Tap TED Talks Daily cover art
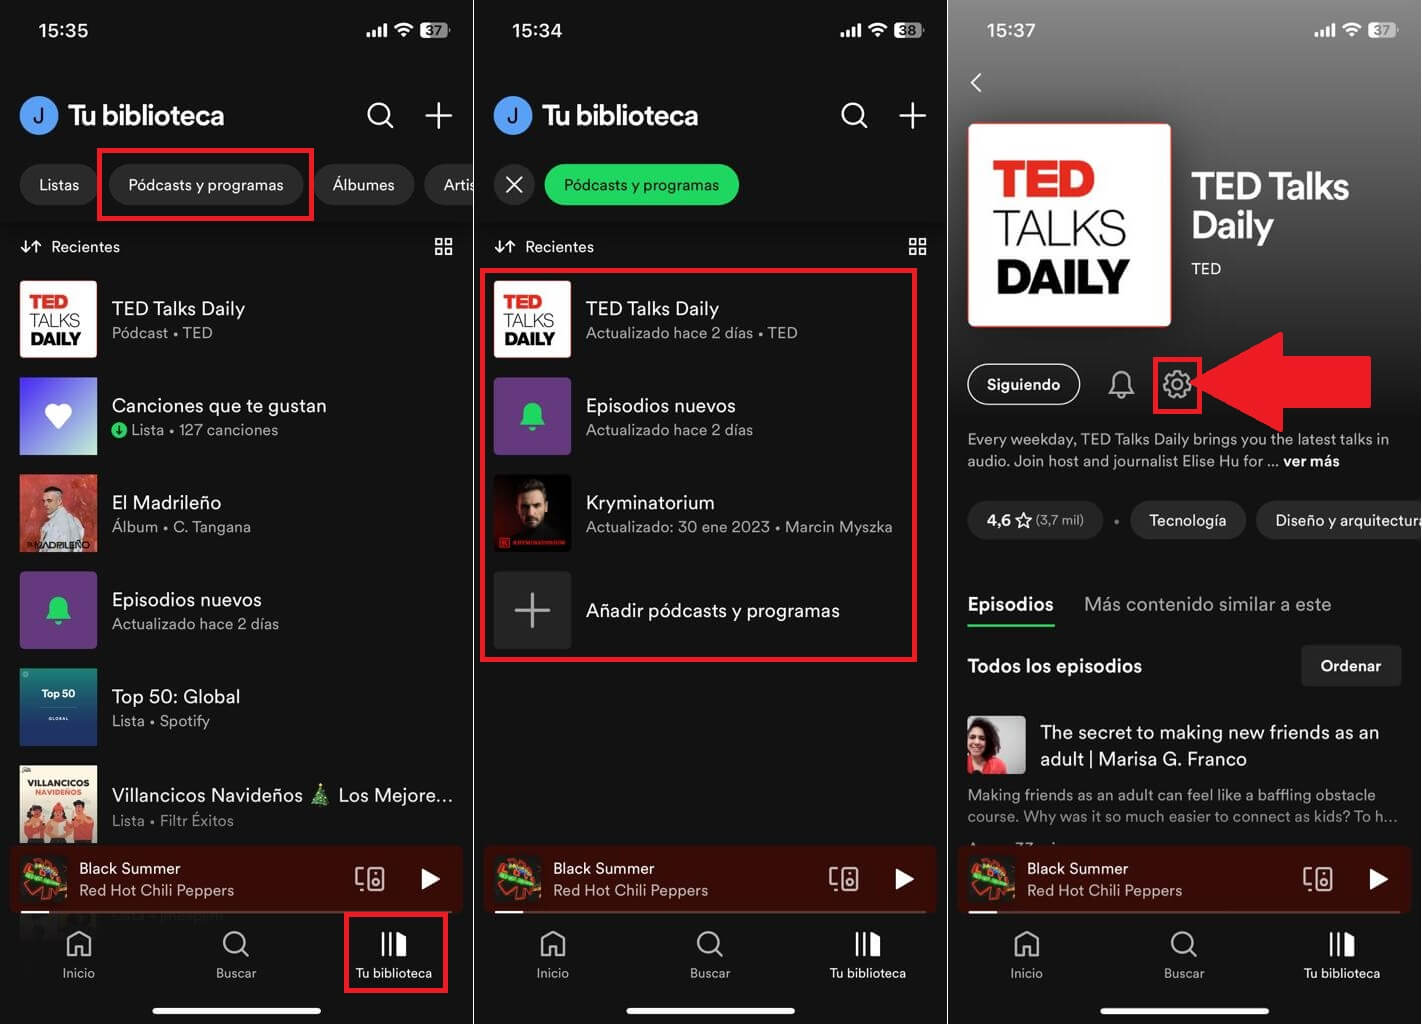This screenshot has width=1422, height=1024. (1069, 225)
